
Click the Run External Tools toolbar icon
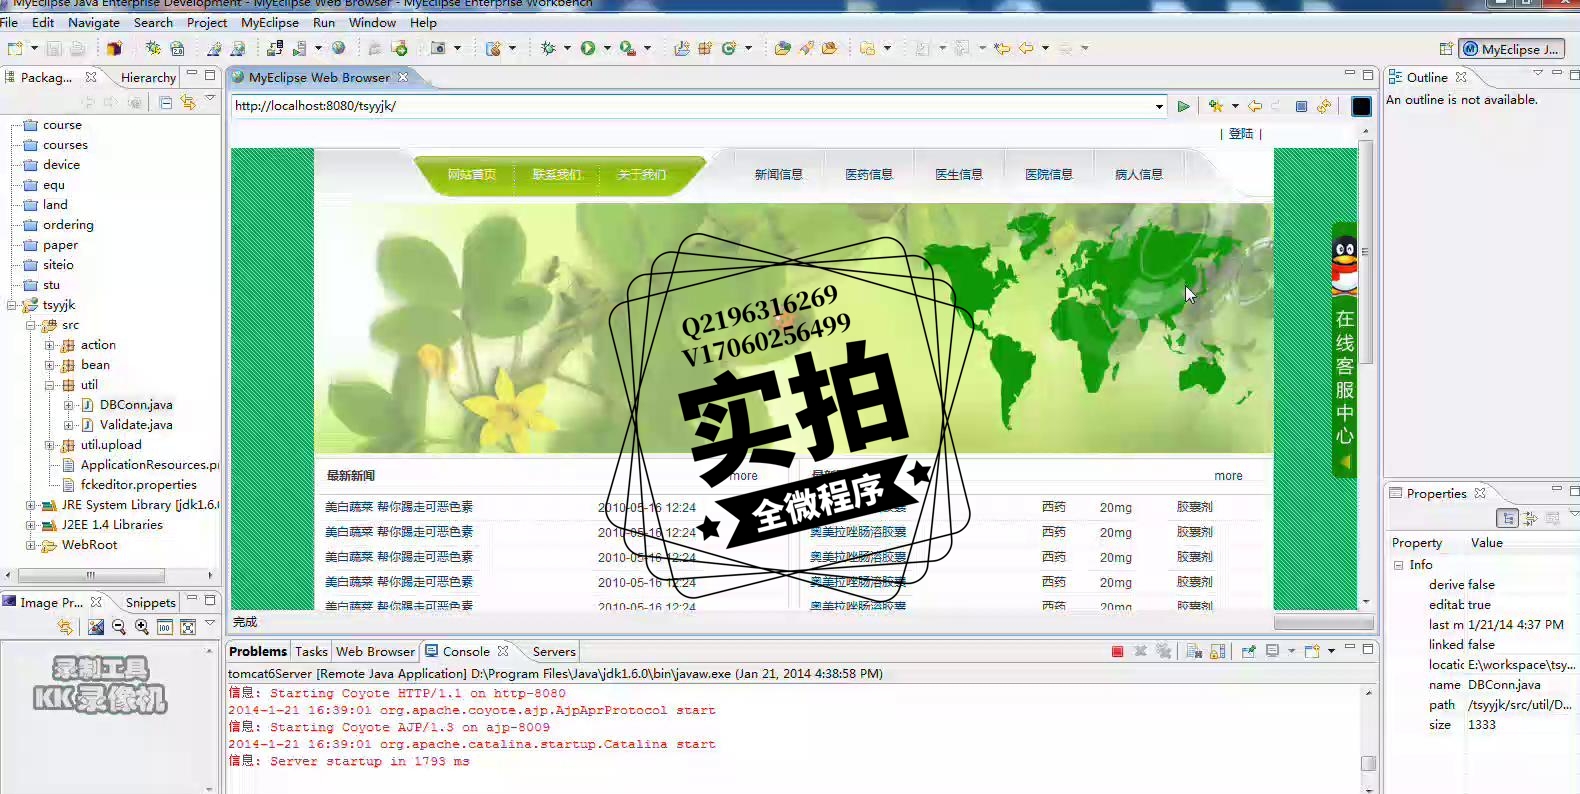pos(628,48)
